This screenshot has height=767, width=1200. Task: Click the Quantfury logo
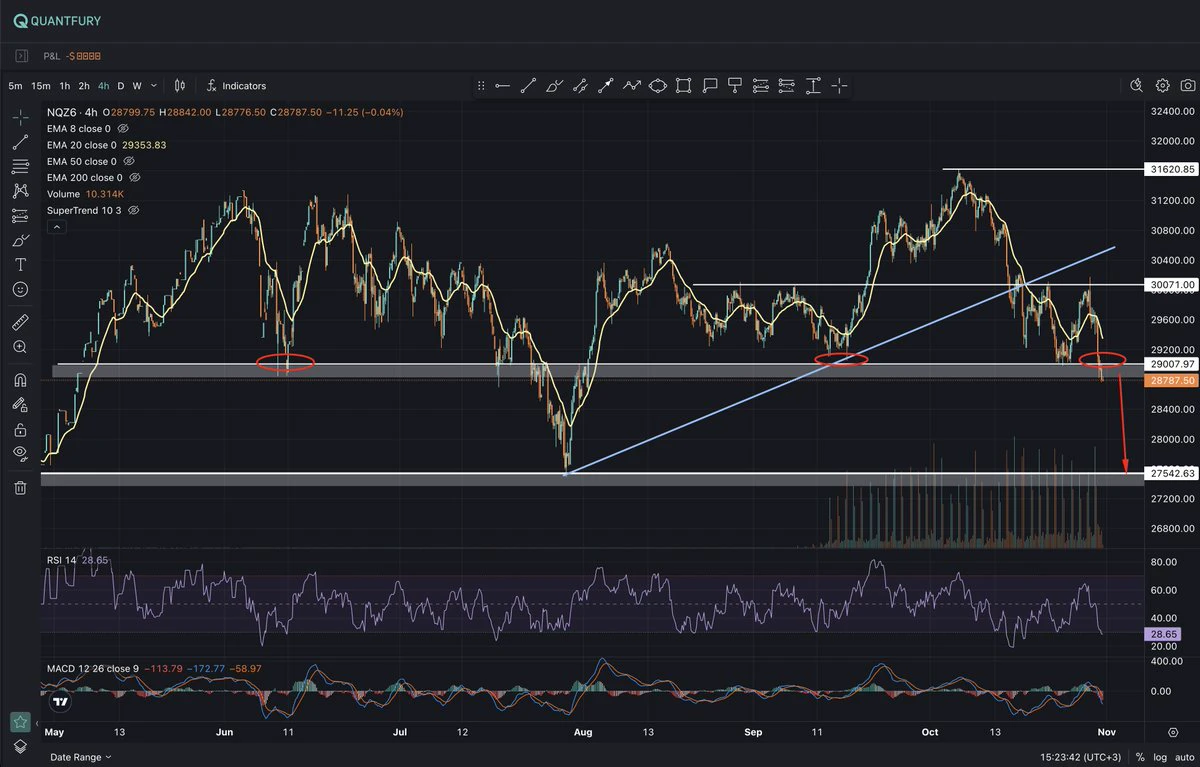(x=57, y=20)
